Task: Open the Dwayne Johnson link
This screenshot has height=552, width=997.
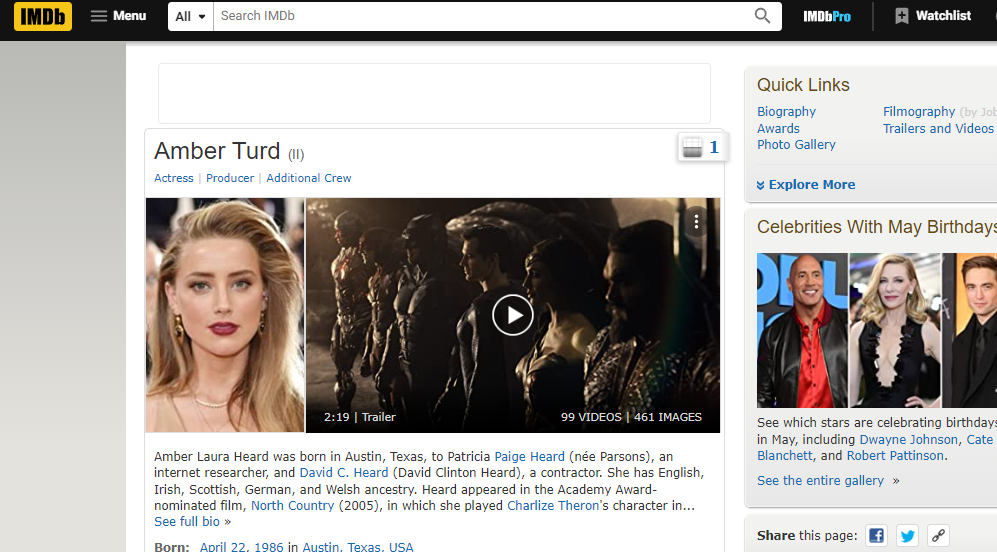Action: click(908, 439)
